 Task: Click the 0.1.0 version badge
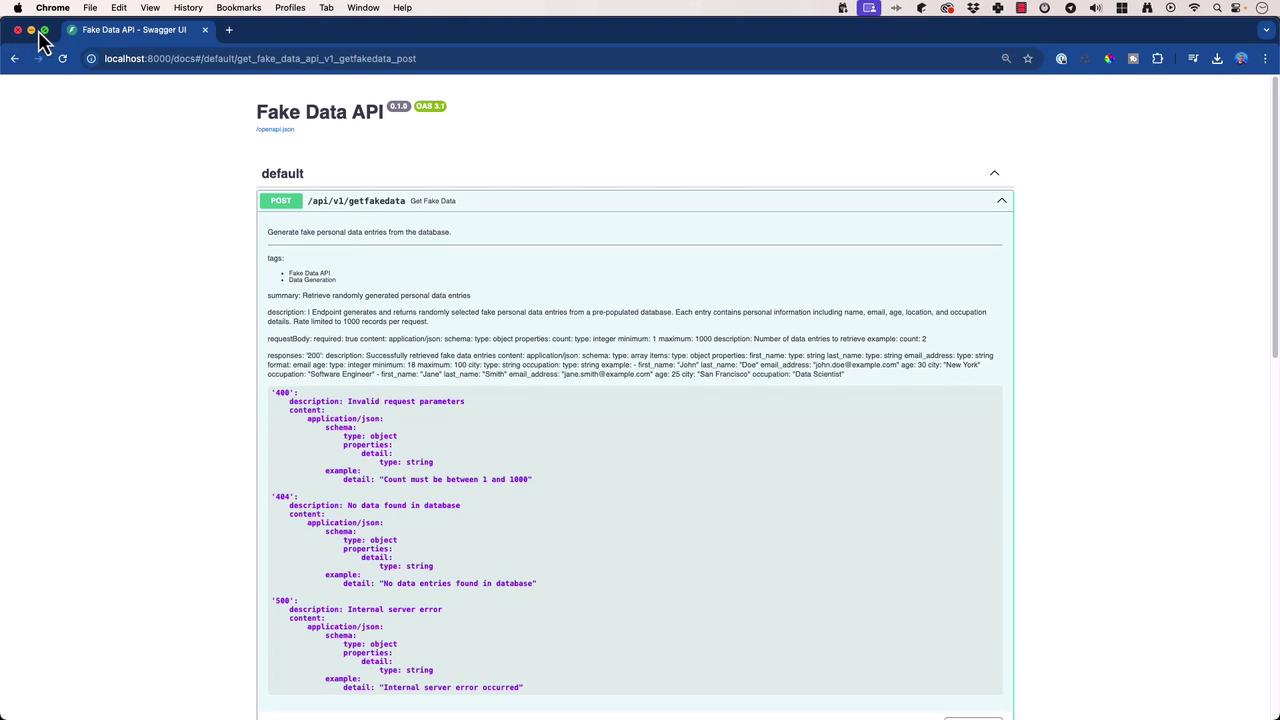399,106
